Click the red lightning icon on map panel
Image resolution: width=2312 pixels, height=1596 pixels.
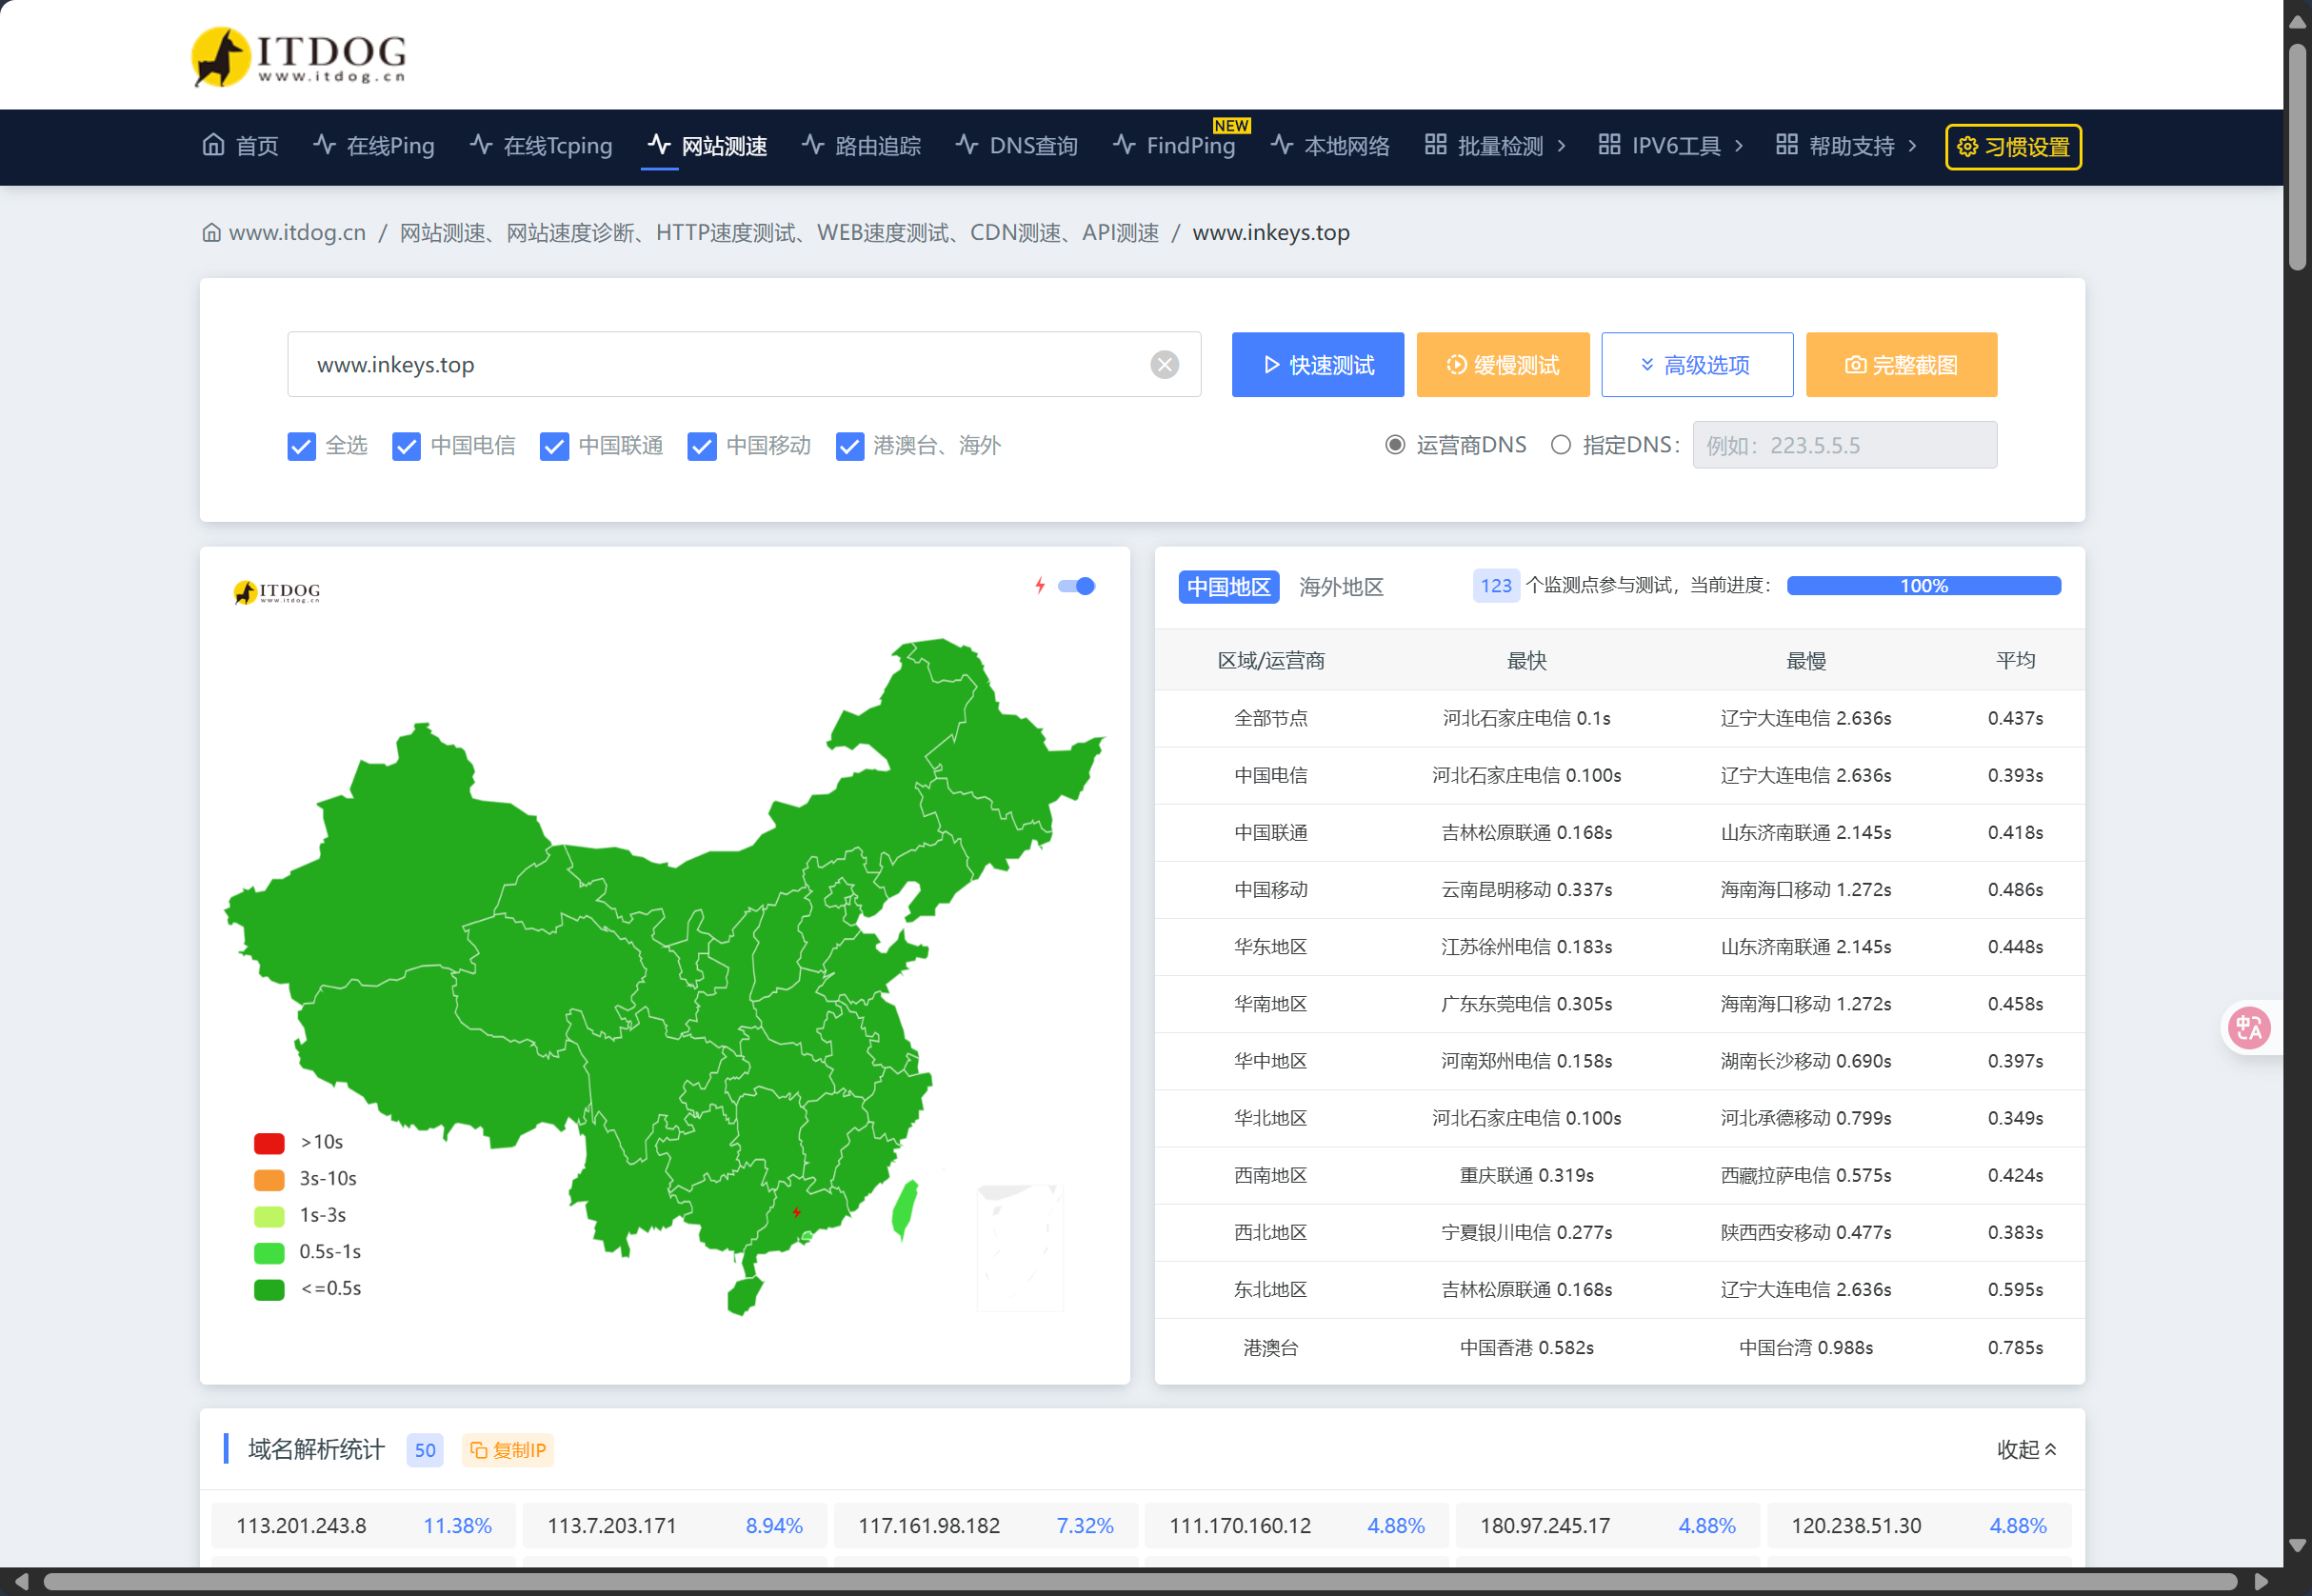pos(1040,586)
